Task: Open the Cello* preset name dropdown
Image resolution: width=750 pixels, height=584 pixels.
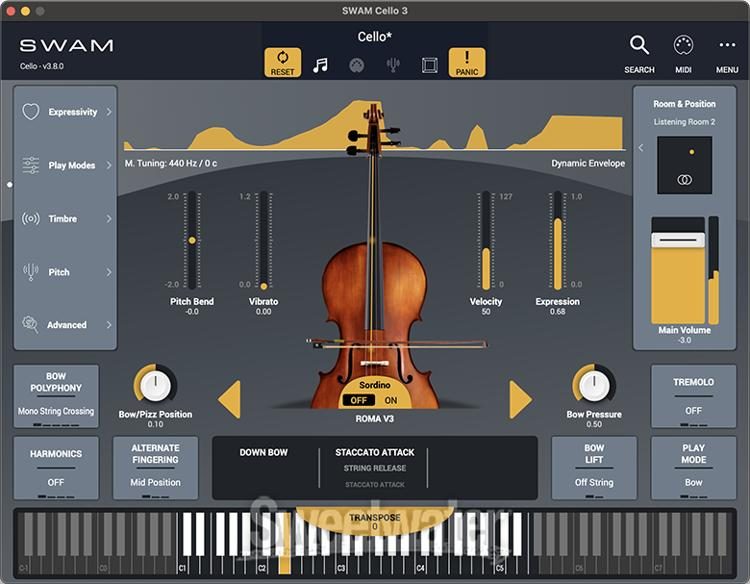Action: click(x=375, y=37)
